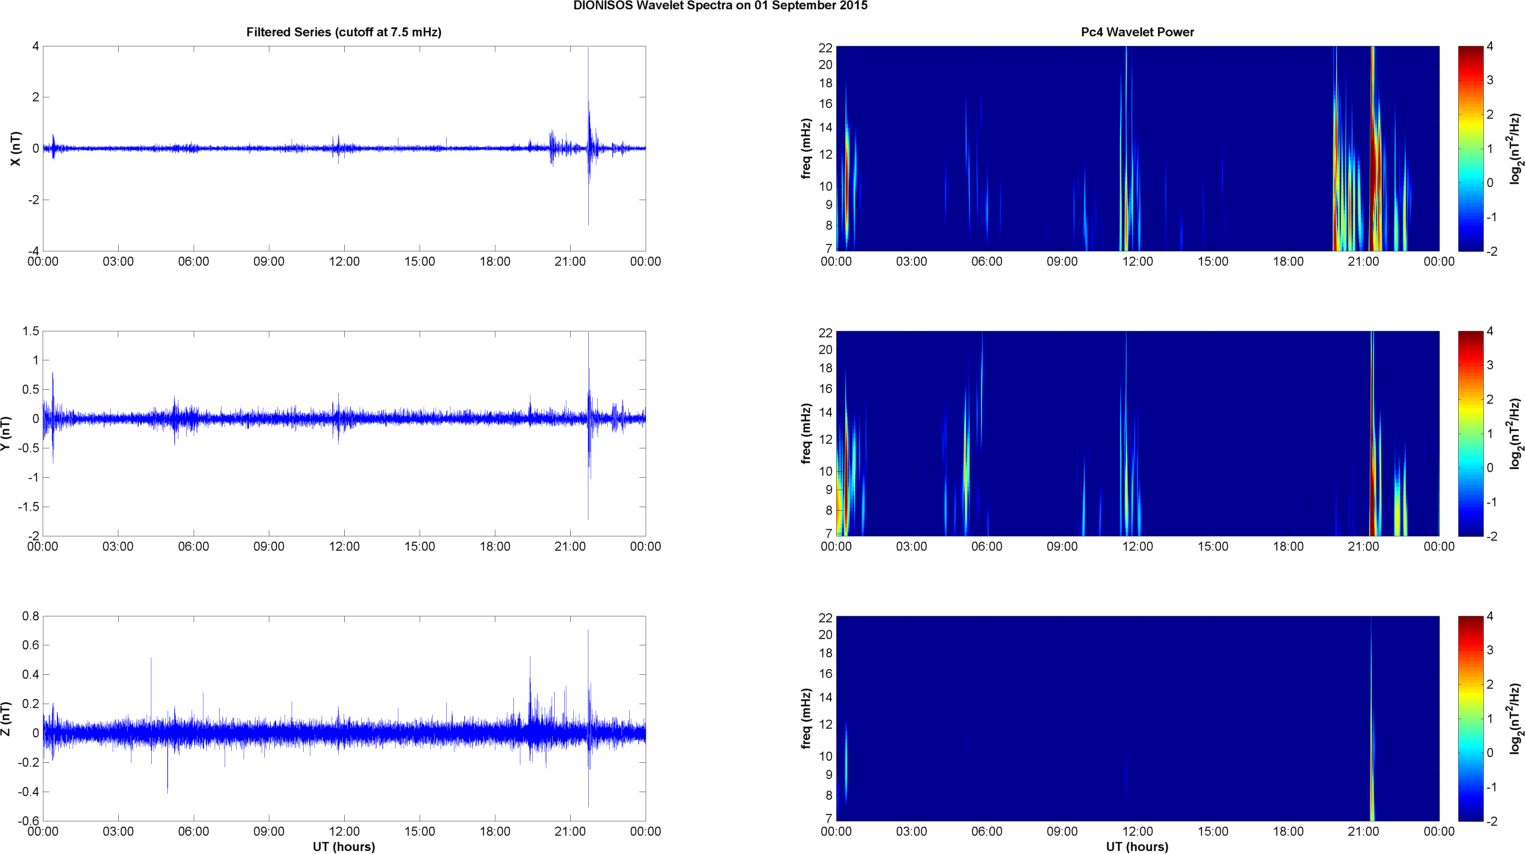Click the '06:00' tick under the Z series plot
The height and width of the screenshot is (854, 1525).
[193, 832]
